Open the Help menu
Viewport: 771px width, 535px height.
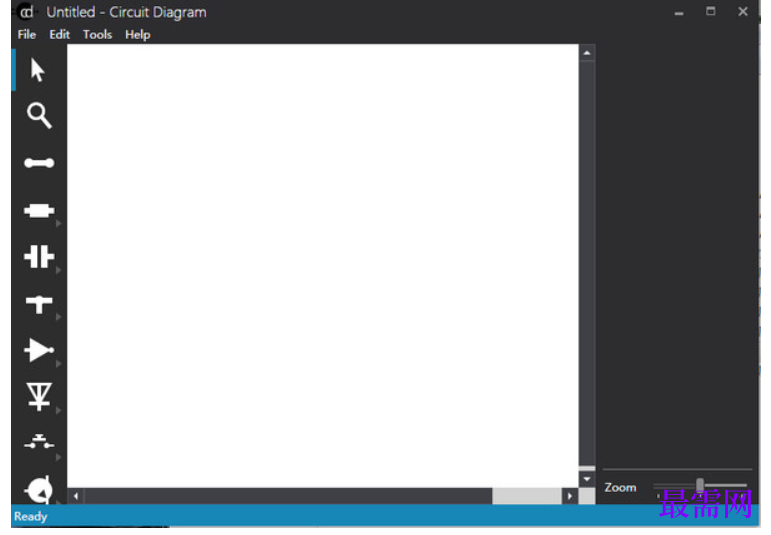tap(138, 35)
